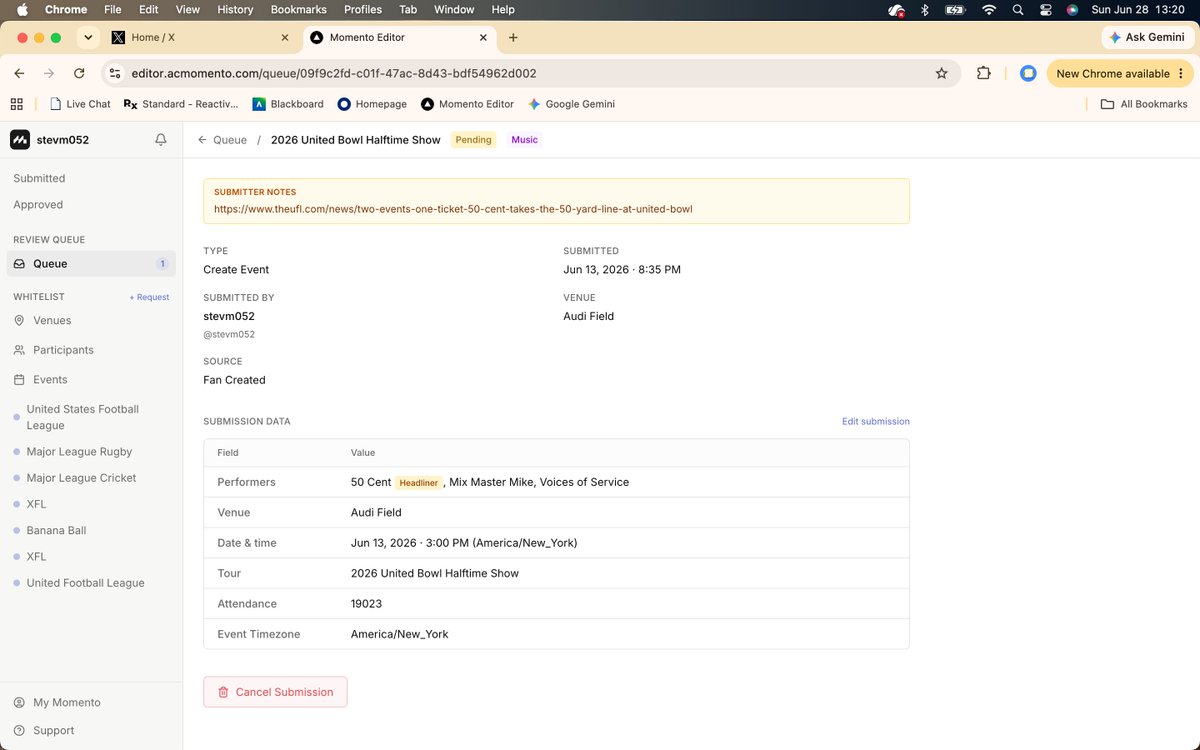Image resolution: width=1200 pixels, height=750 pixels.
Task: Click the Edit submission link
Action: pyautogui.click(x=876, y=421)
